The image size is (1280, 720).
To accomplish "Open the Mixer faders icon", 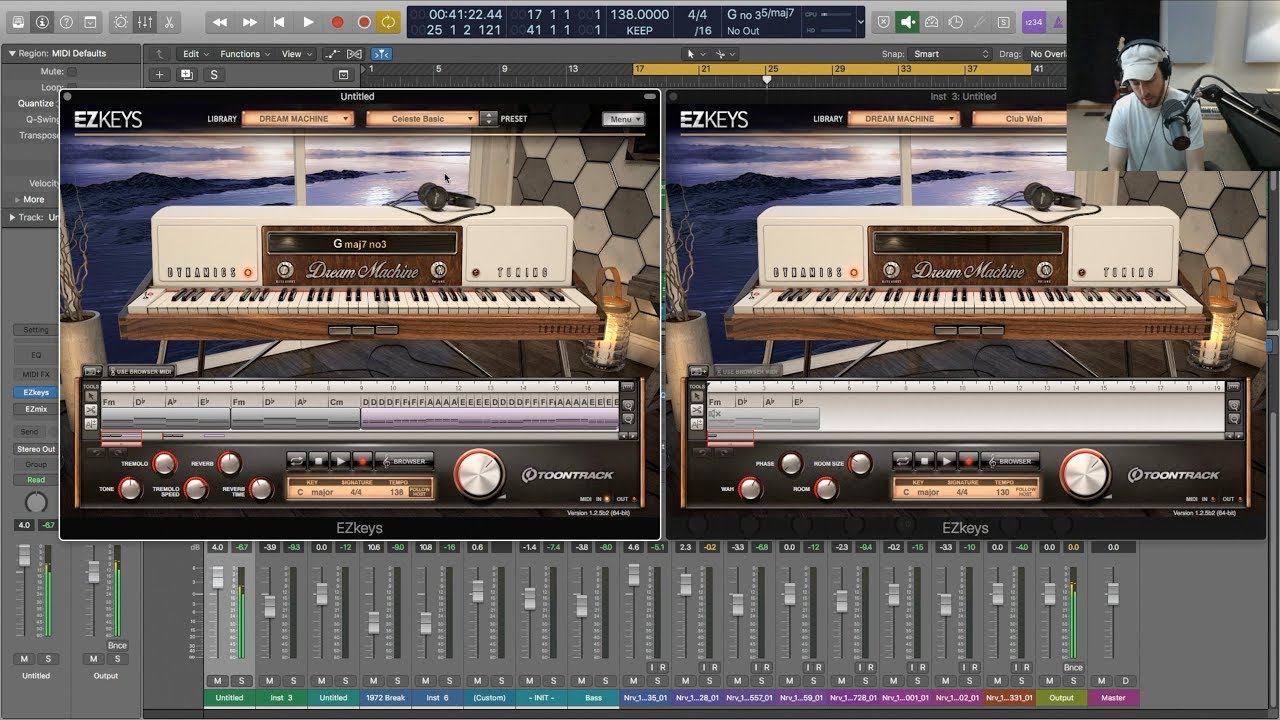I will point(144,21).
